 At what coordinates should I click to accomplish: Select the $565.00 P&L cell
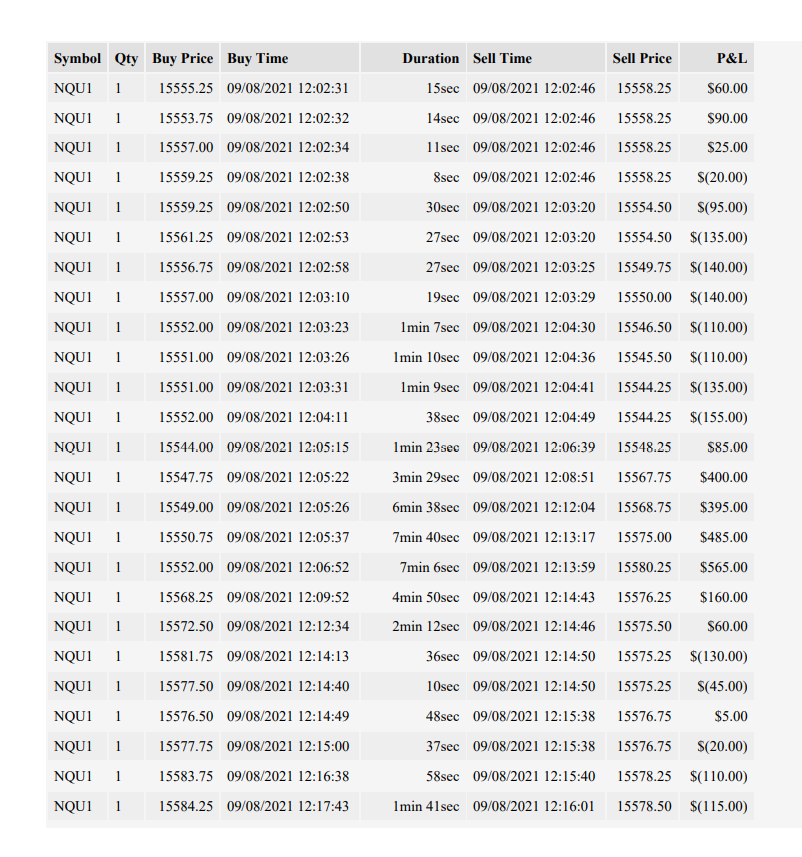pos(717,567)
